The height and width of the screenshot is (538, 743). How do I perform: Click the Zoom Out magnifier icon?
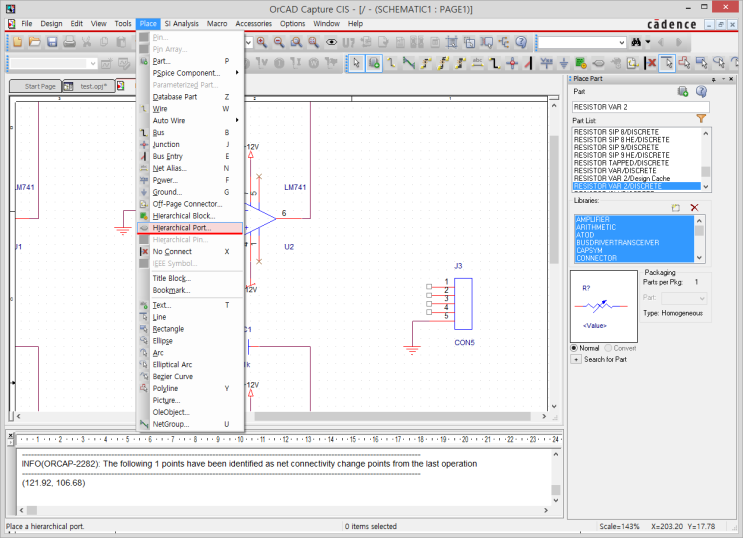coord(279,43)
